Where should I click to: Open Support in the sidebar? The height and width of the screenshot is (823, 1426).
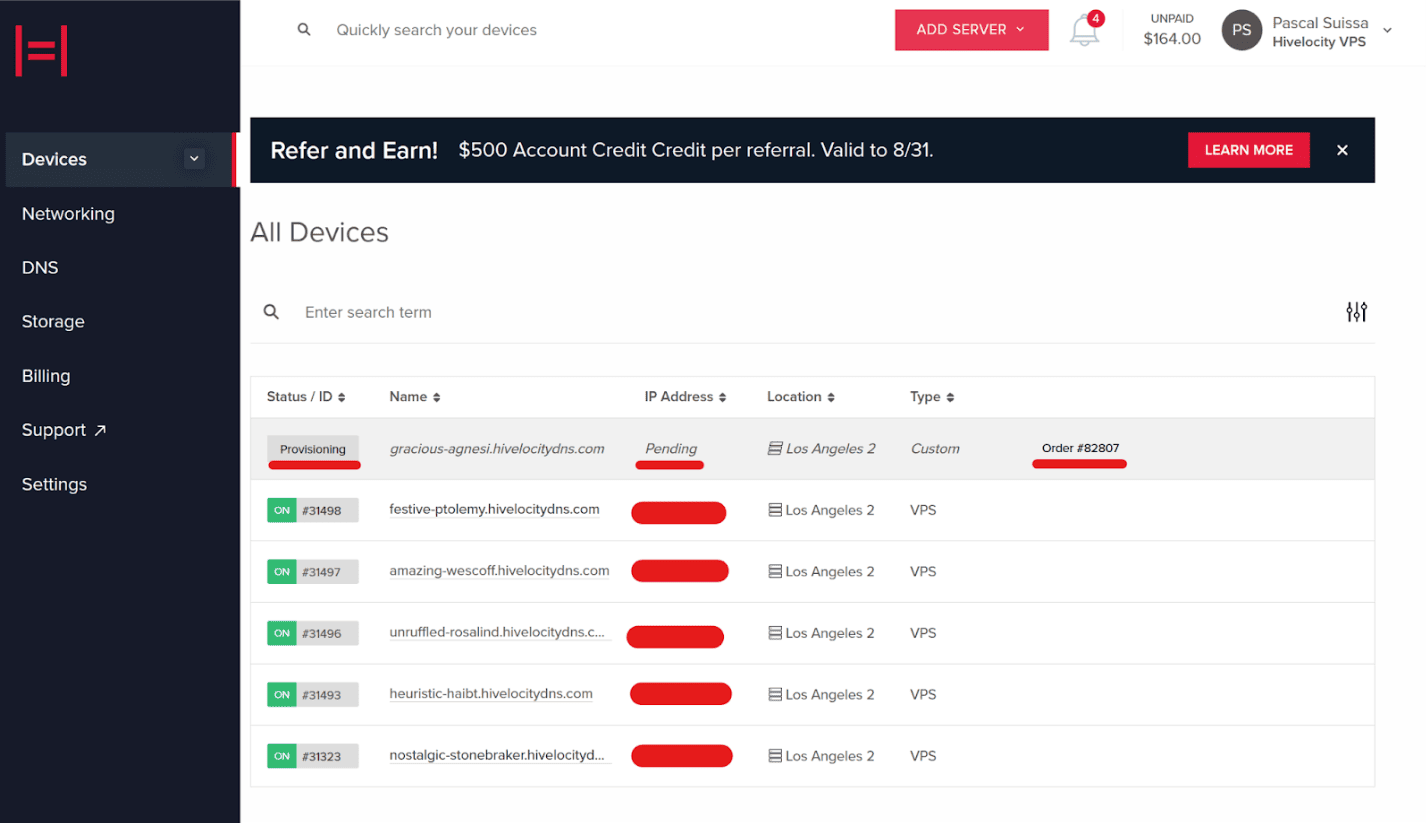click(x=64, y=430)
